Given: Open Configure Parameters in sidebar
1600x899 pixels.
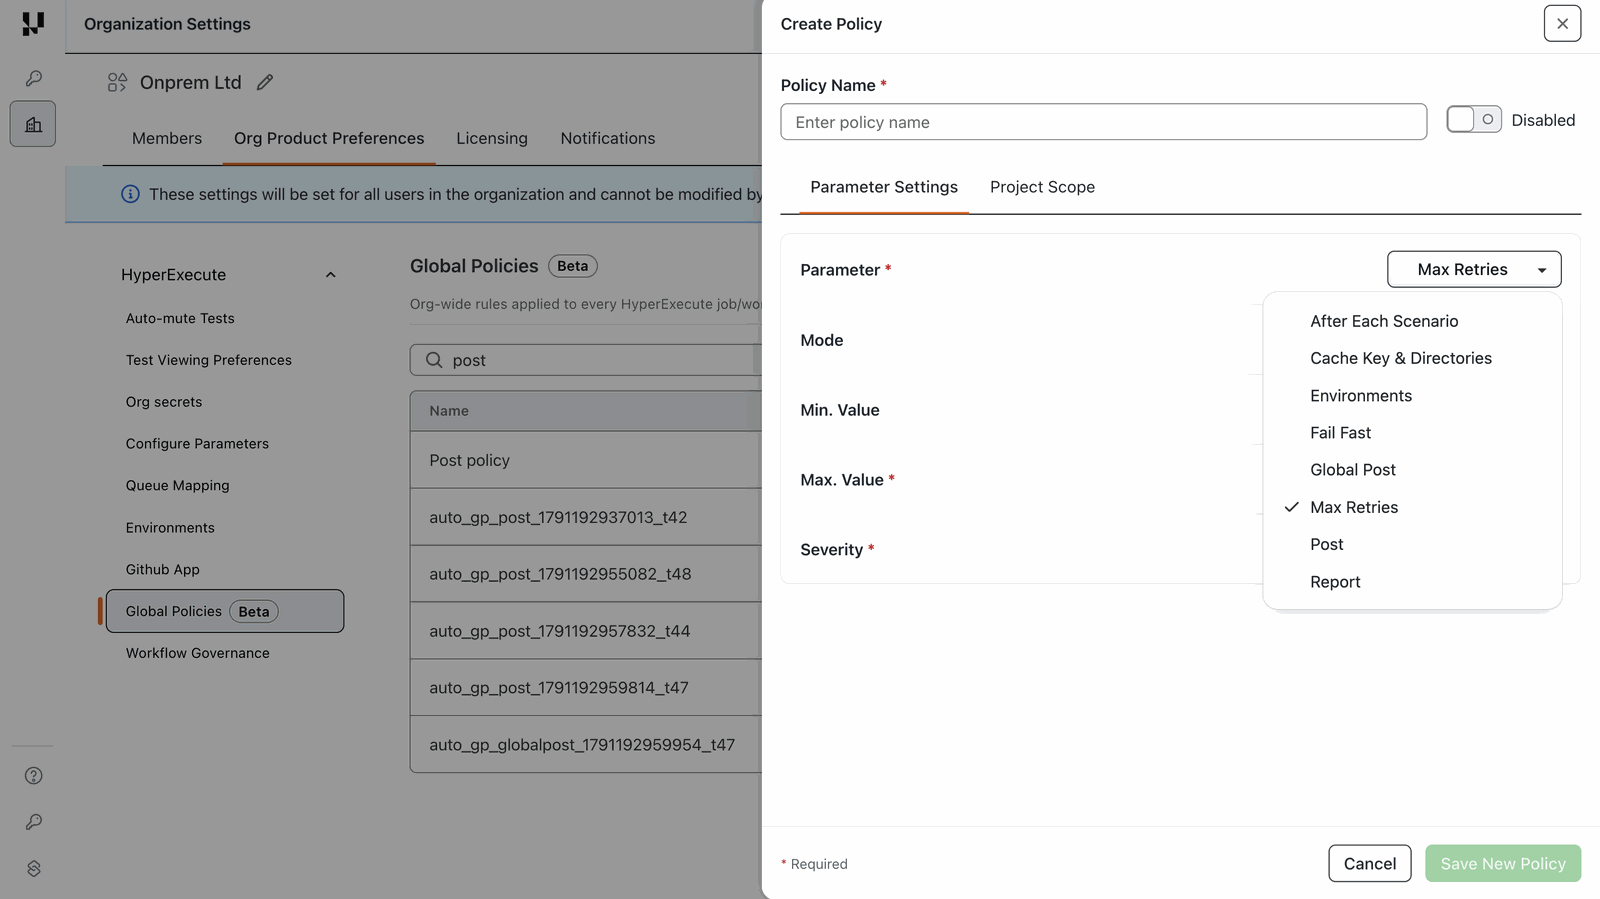Looking at the screenshot, I should (x=197, y=444).
